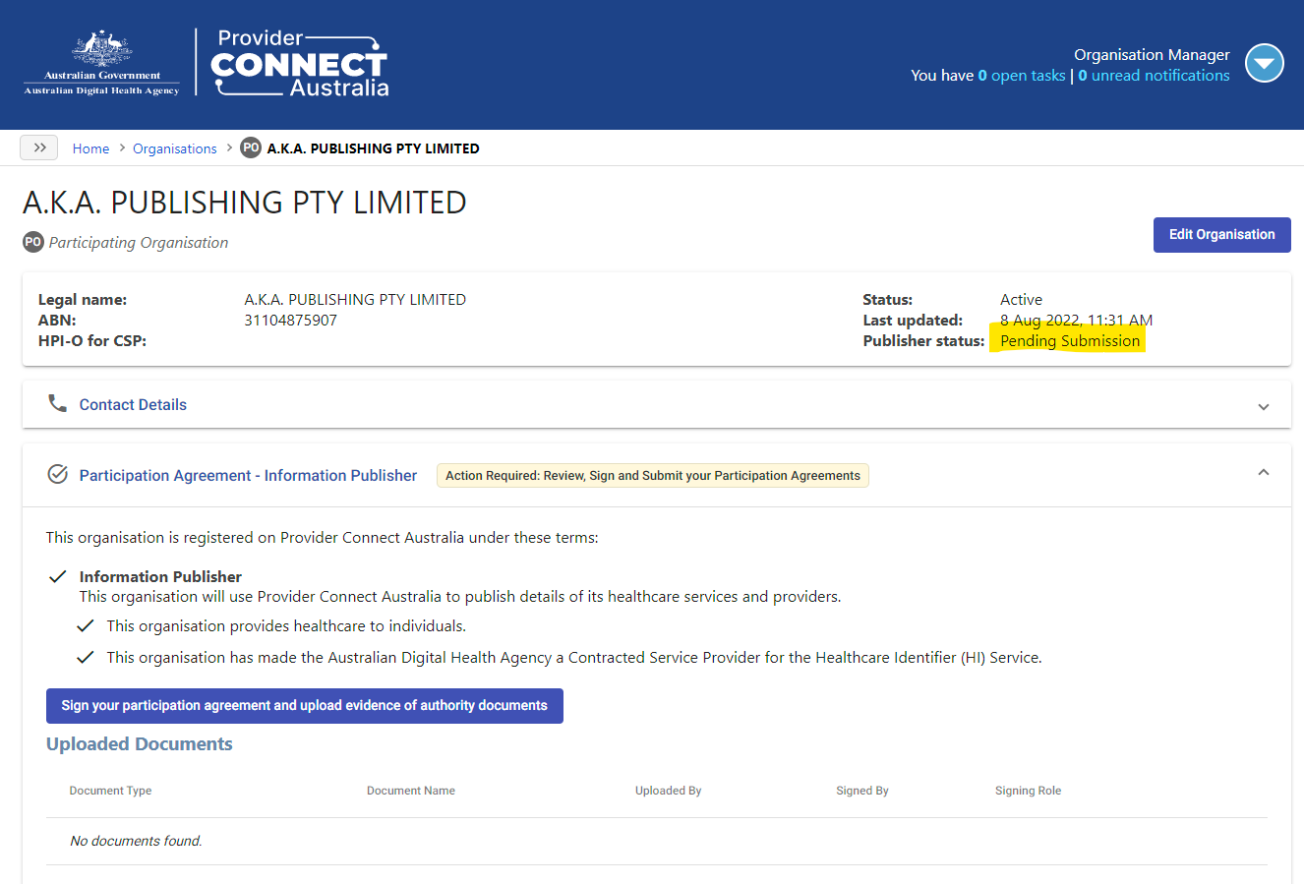
Task: Expand the sidebar using the double-chevron button
Action: pyautogui.click(x=38, y=147)
